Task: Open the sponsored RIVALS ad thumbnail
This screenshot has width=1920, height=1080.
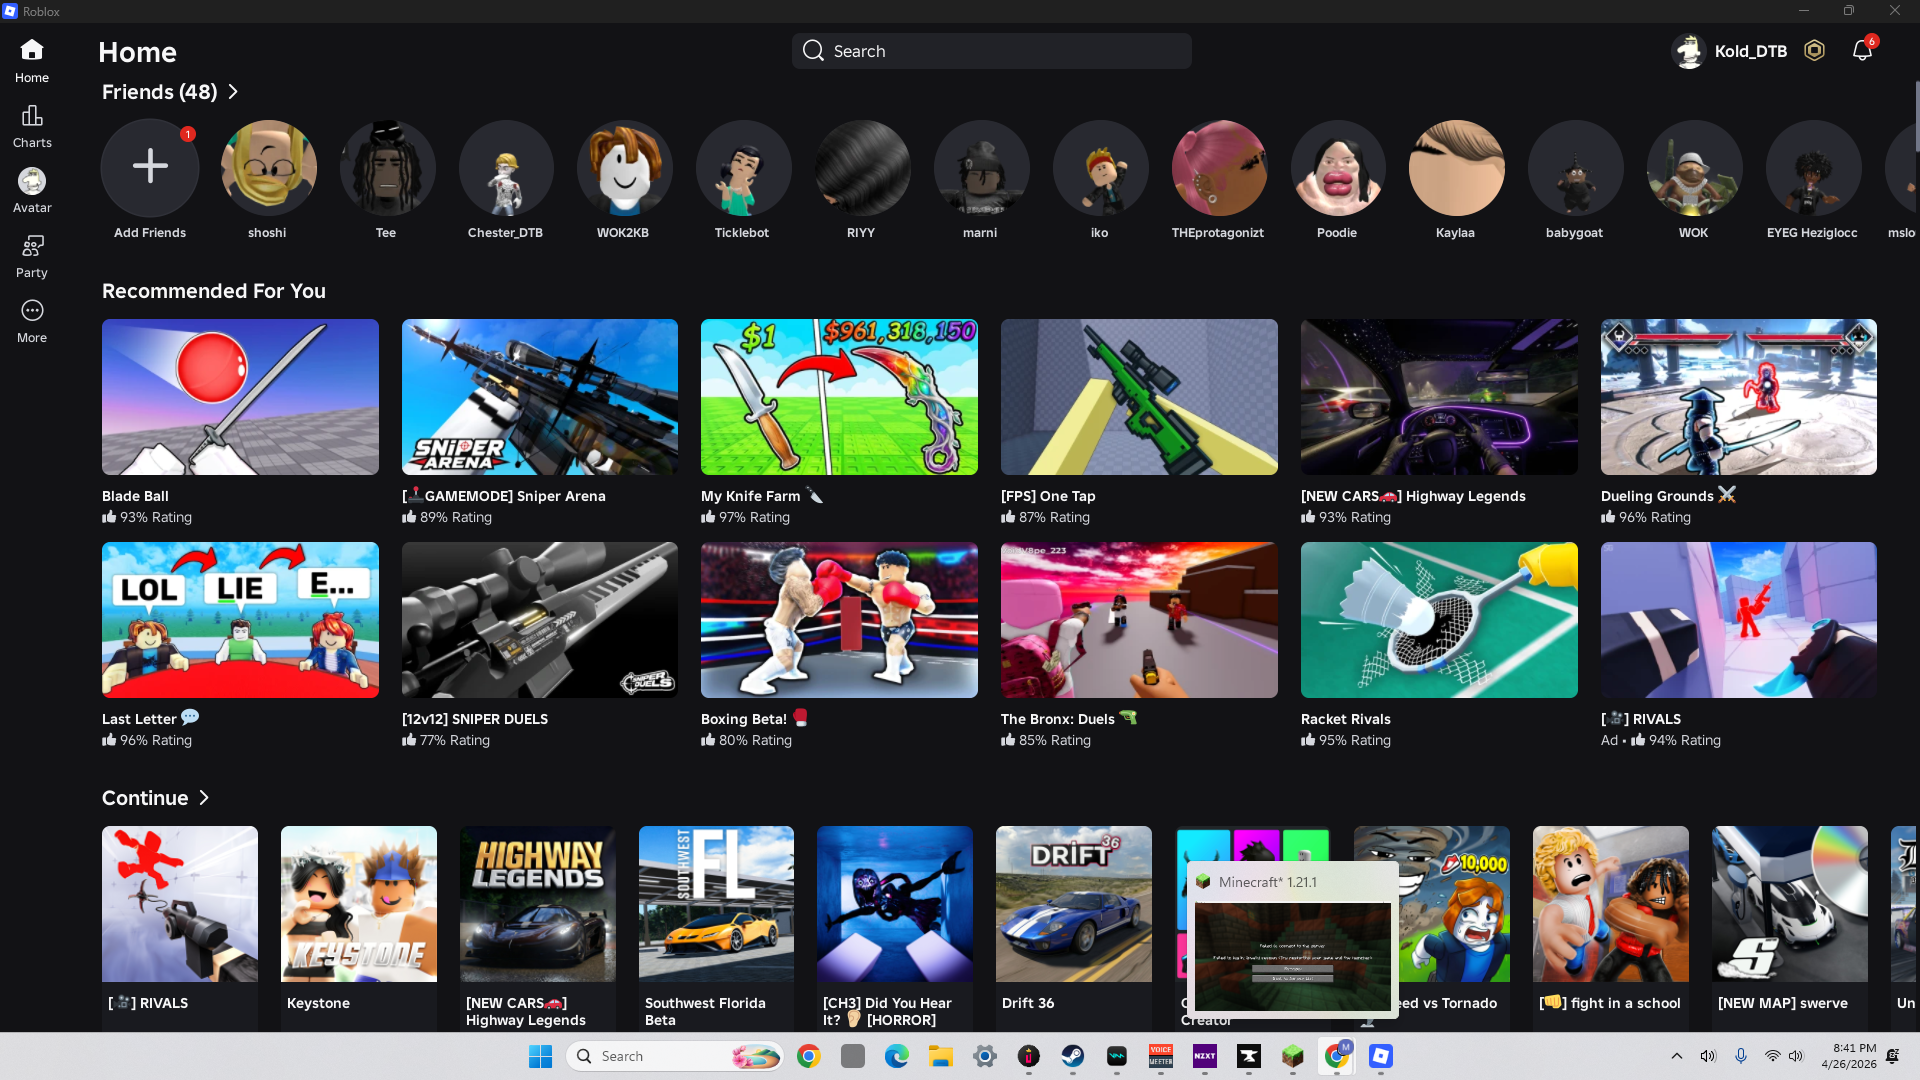Action: tap(1739, 620)
